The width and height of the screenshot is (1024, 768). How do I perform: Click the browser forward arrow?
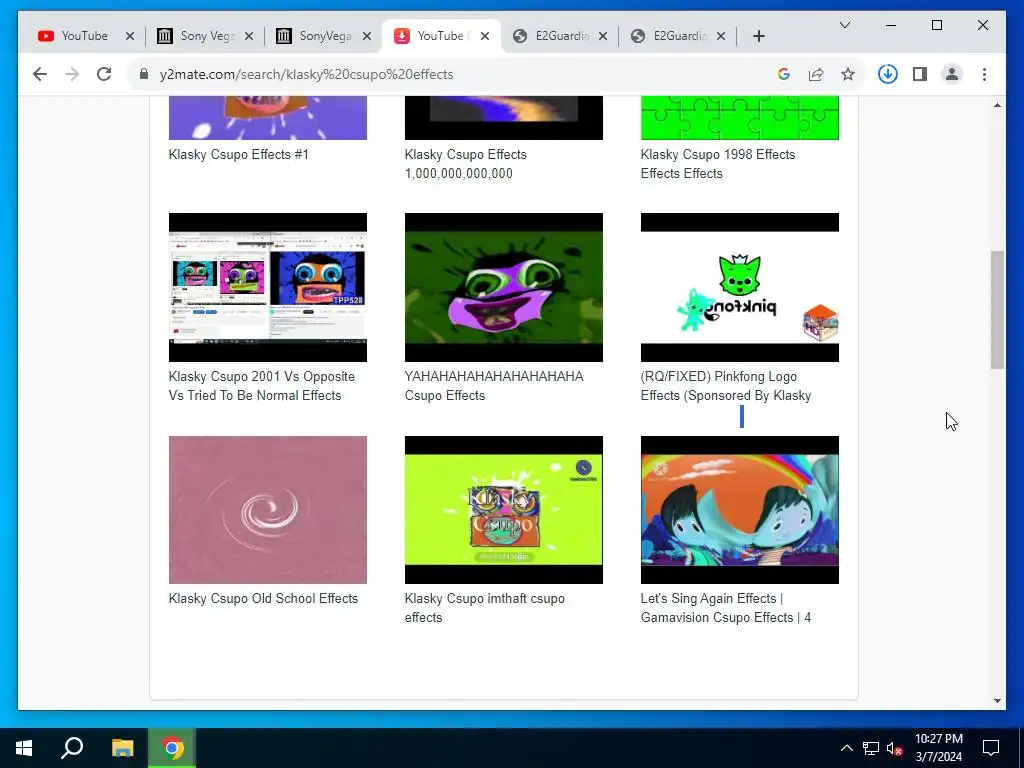point(72,74)
